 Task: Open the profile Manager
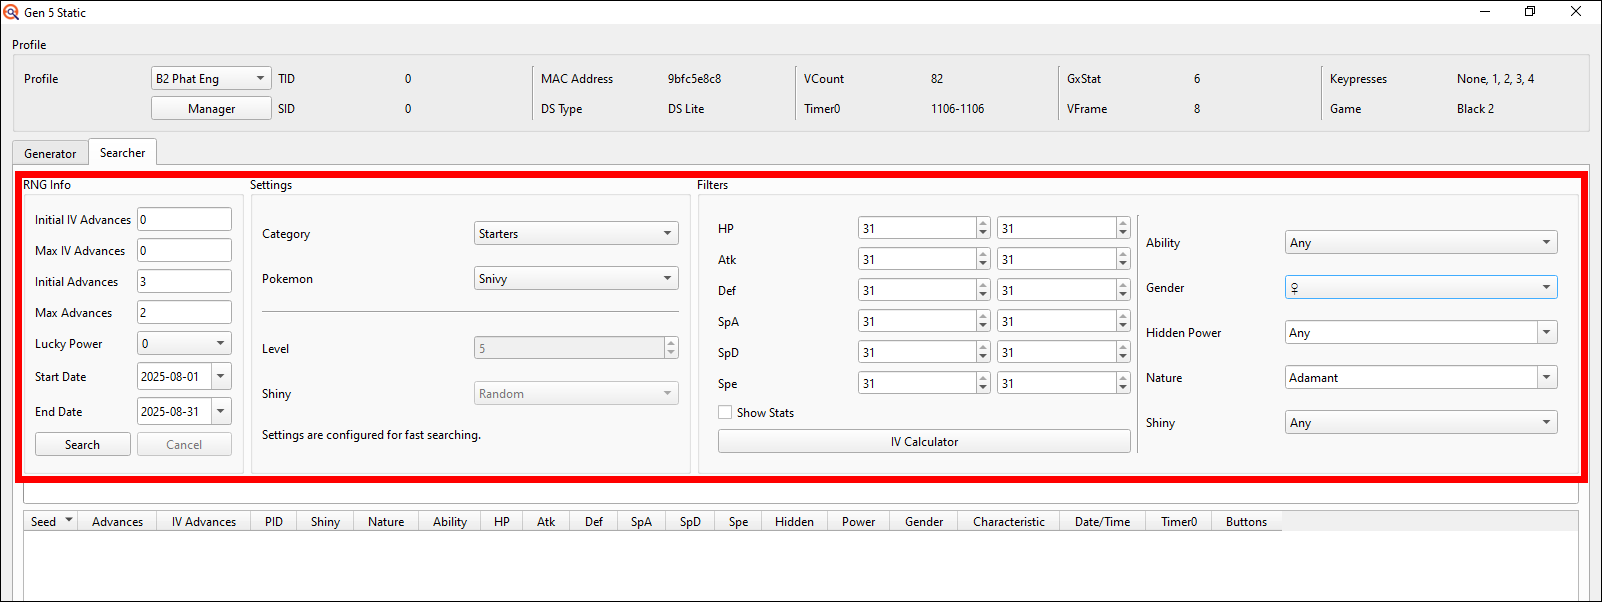point(211,108)
